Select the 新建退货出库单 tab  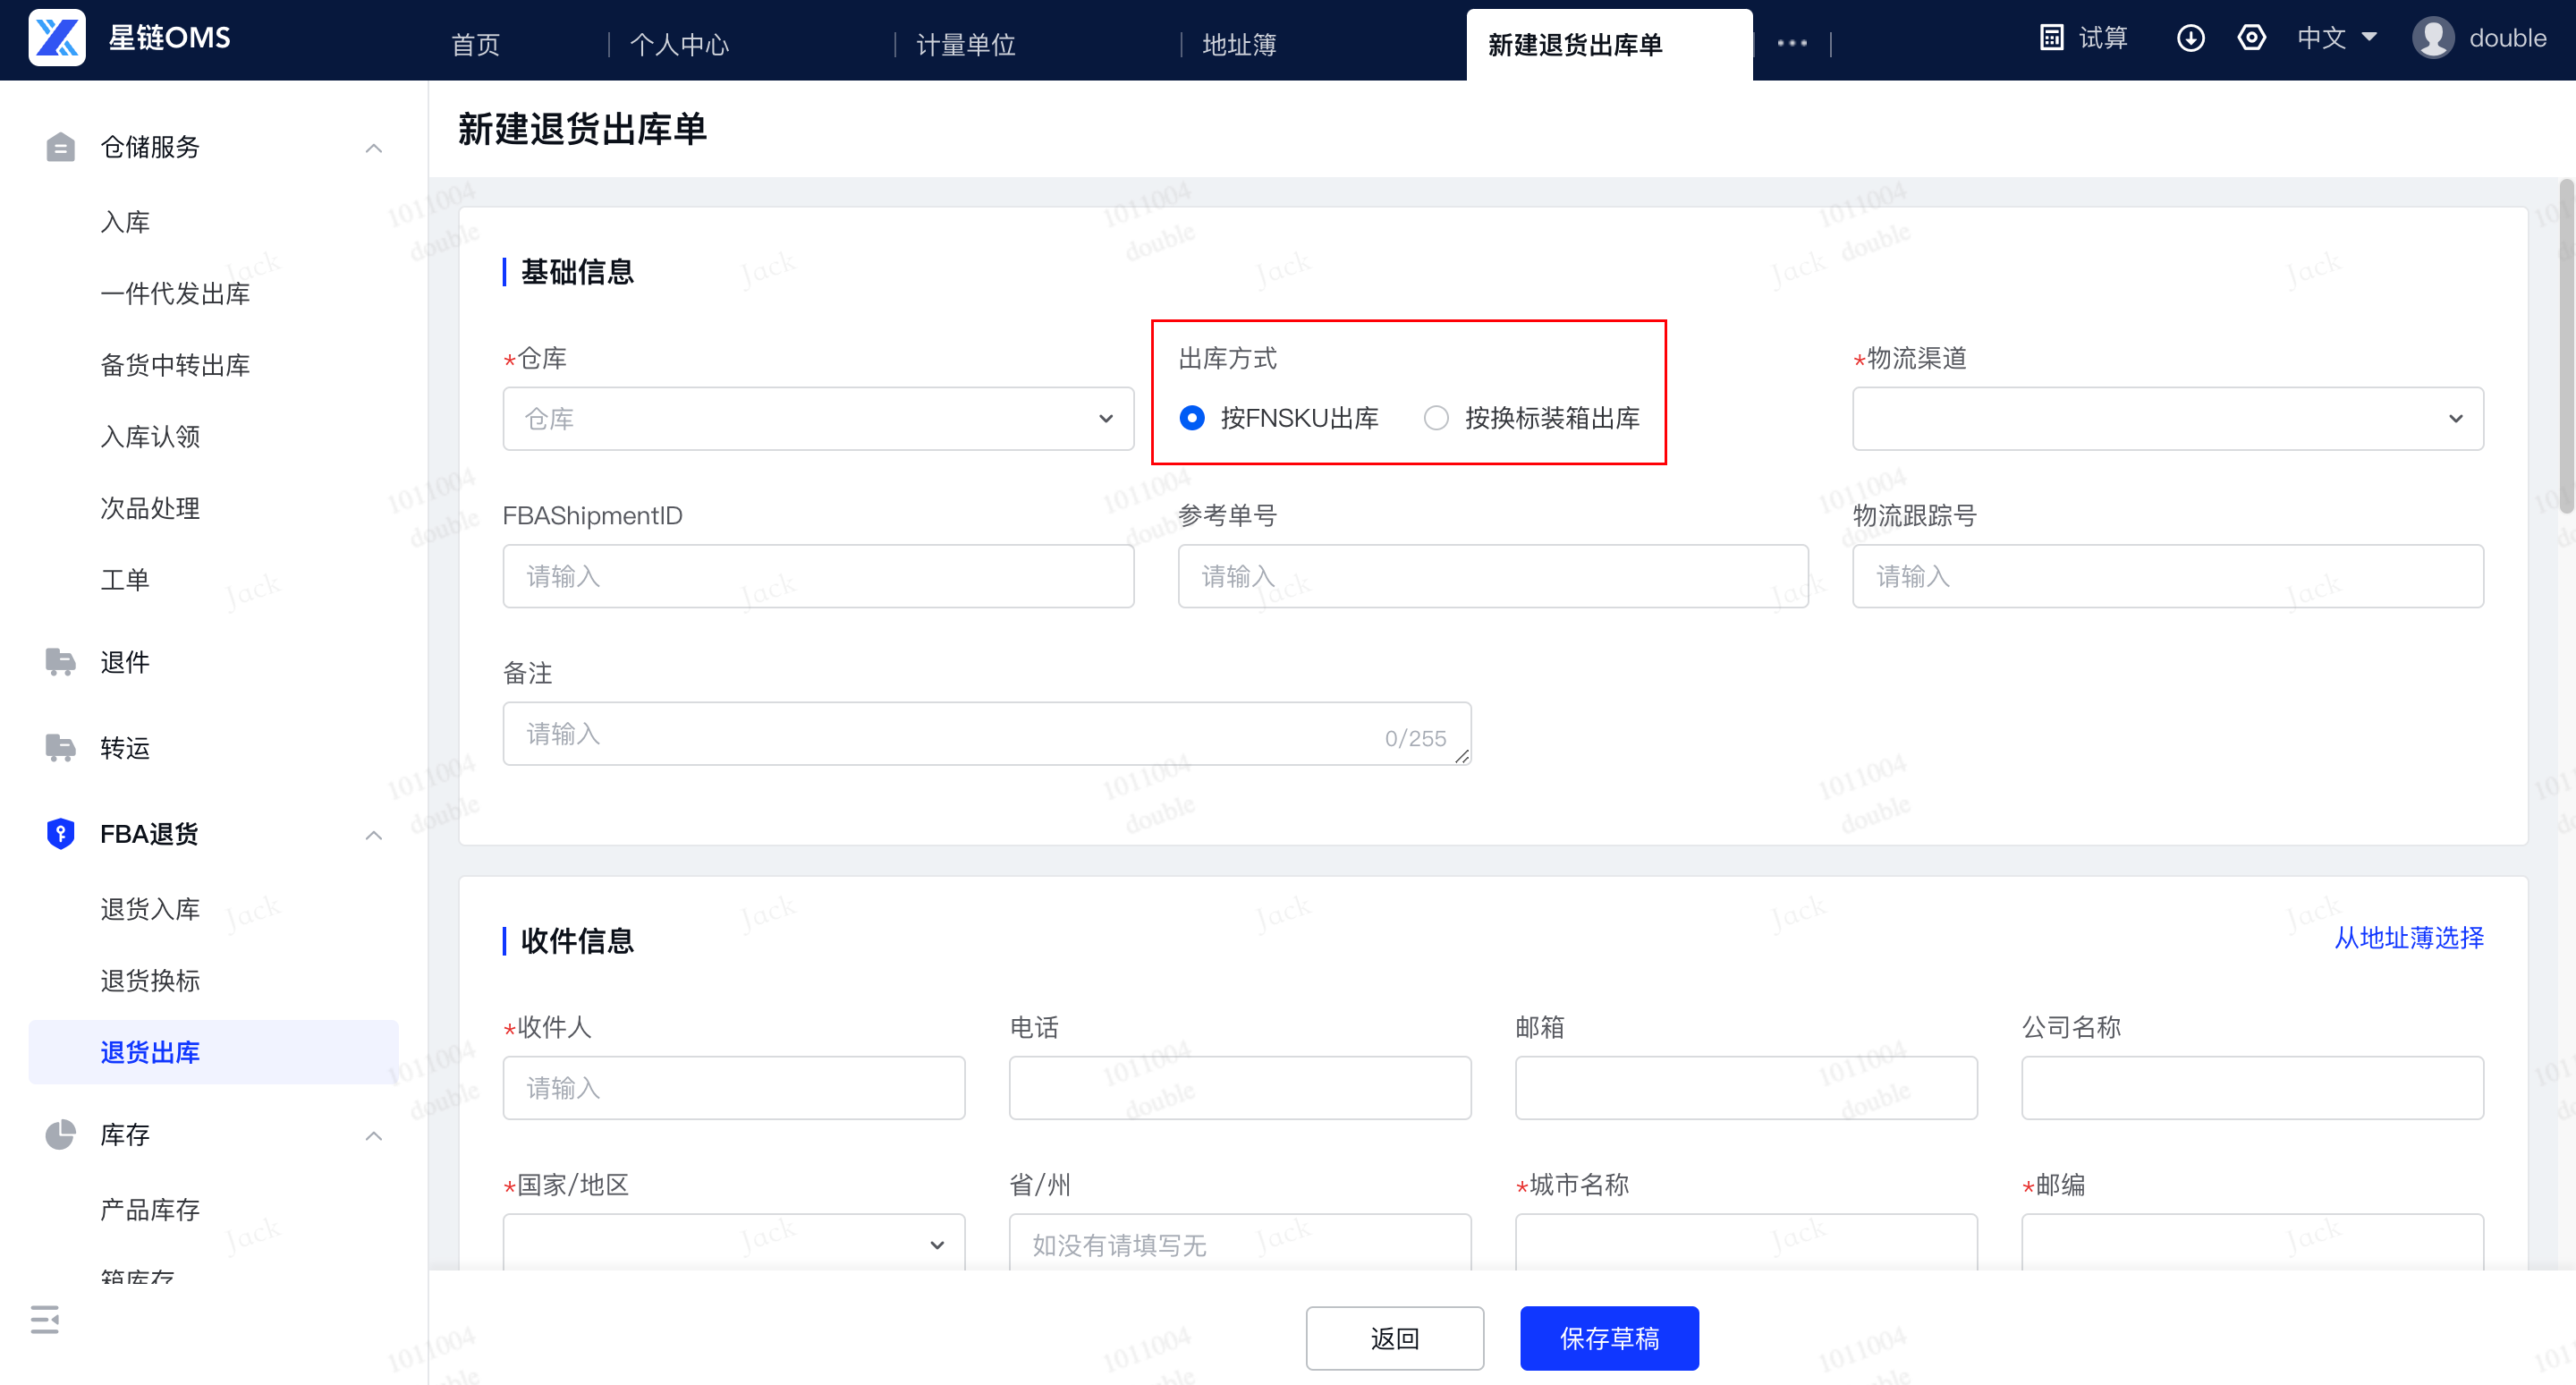(1608, 44)
